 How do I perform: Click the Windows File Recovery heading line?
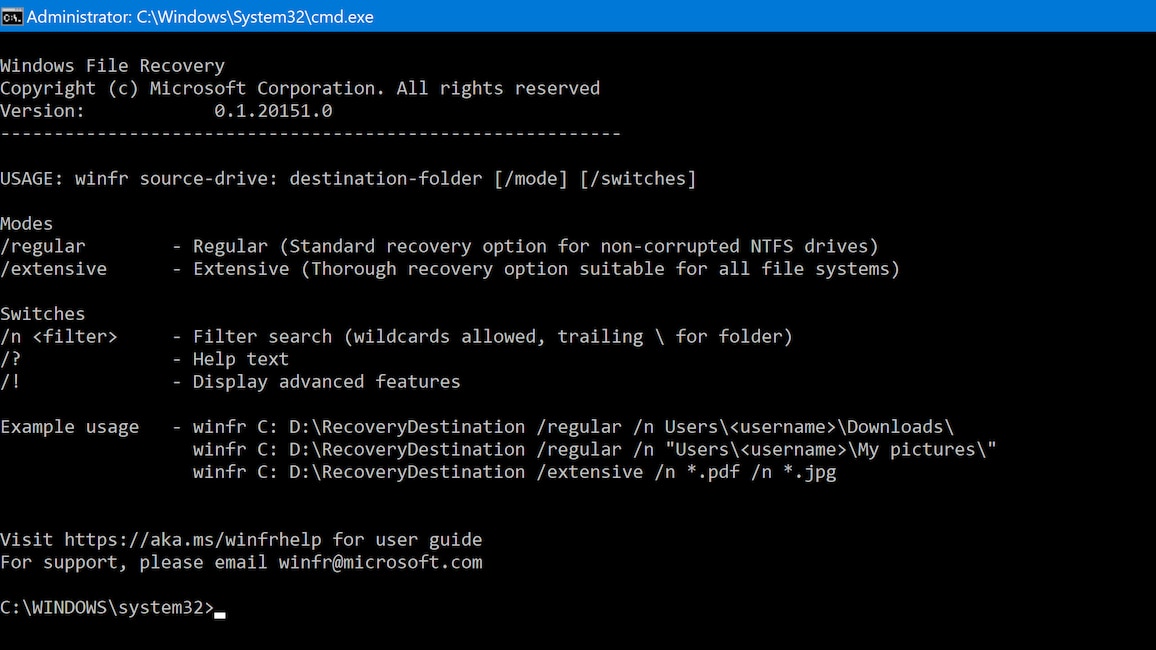[x=113, y=66]
